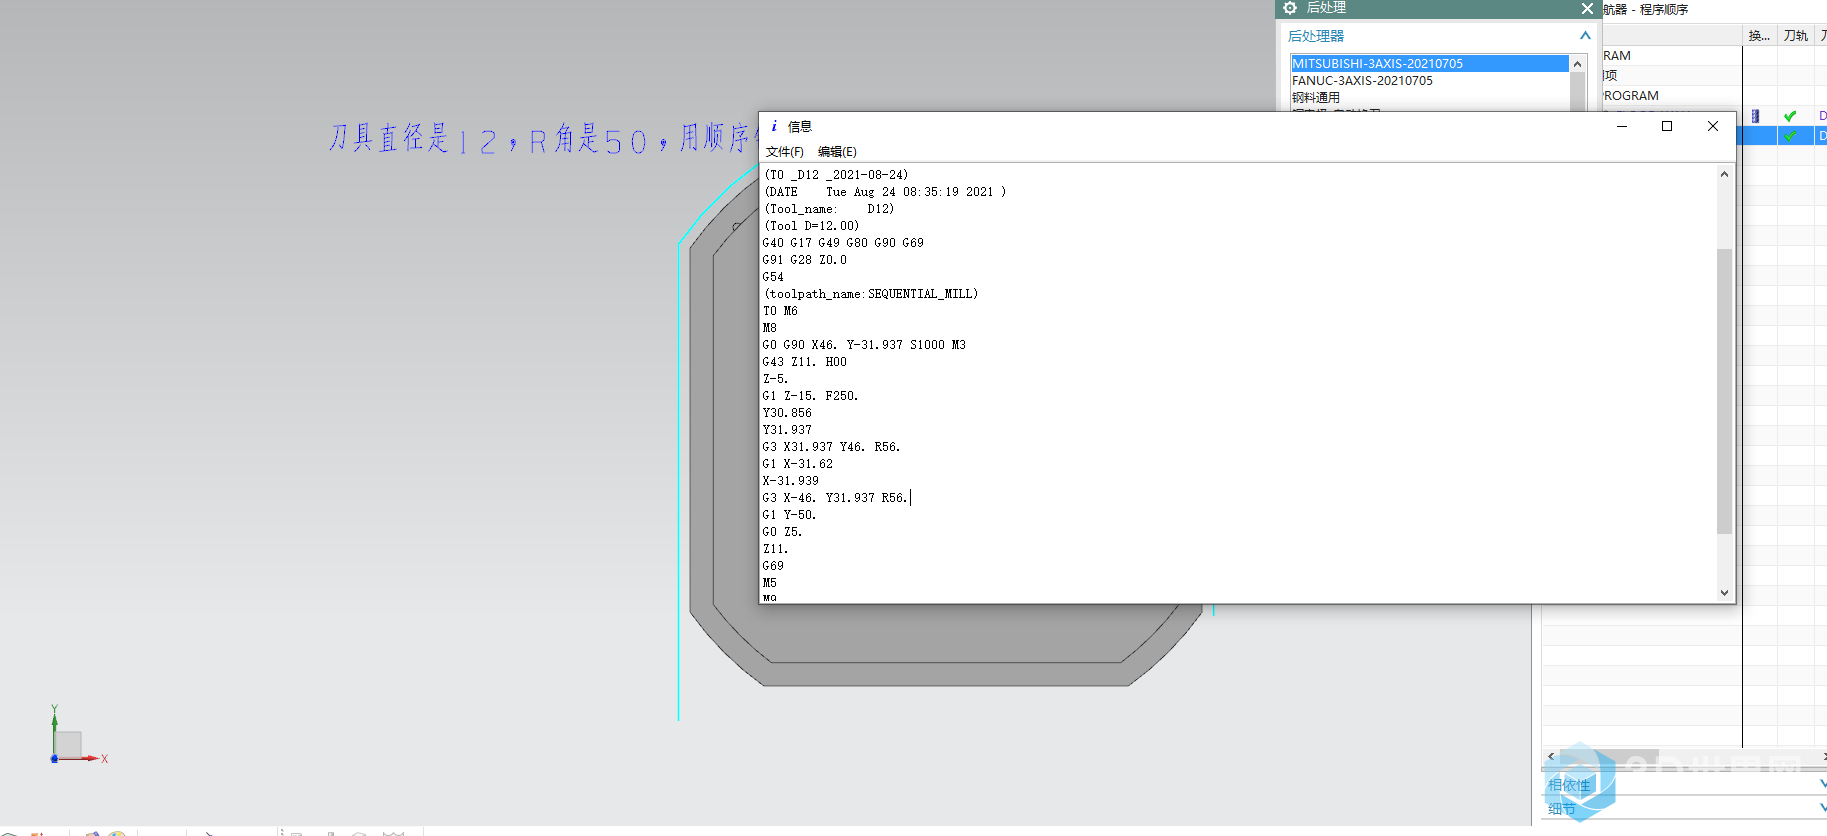Click line 'G43 Z11. H00'
Image resolution: width=1827 pixels, height=836 pixels.
[x=804, y=362]
